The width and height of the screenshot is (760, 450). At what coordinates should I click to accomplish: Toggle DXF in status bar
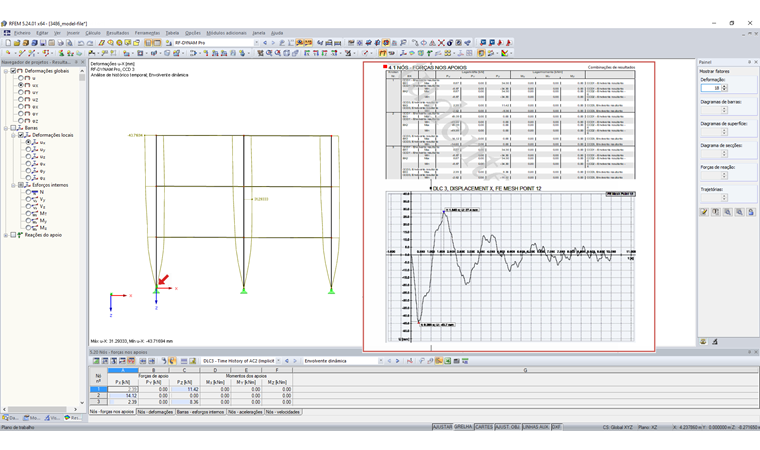point(556,427)
